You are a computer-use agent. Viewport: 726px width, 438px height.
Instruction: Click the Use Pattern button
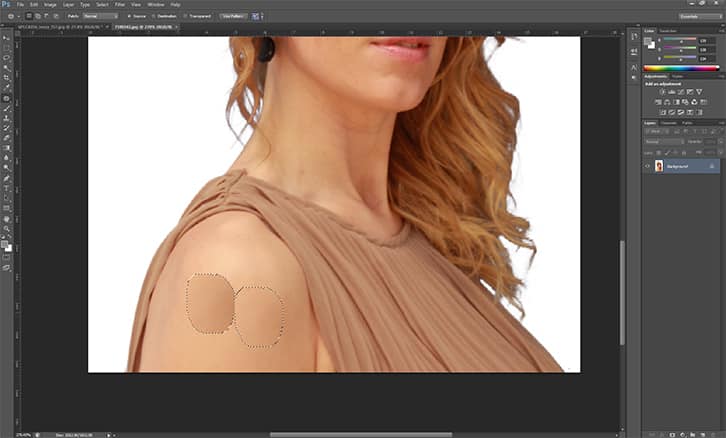coord(233,16)
